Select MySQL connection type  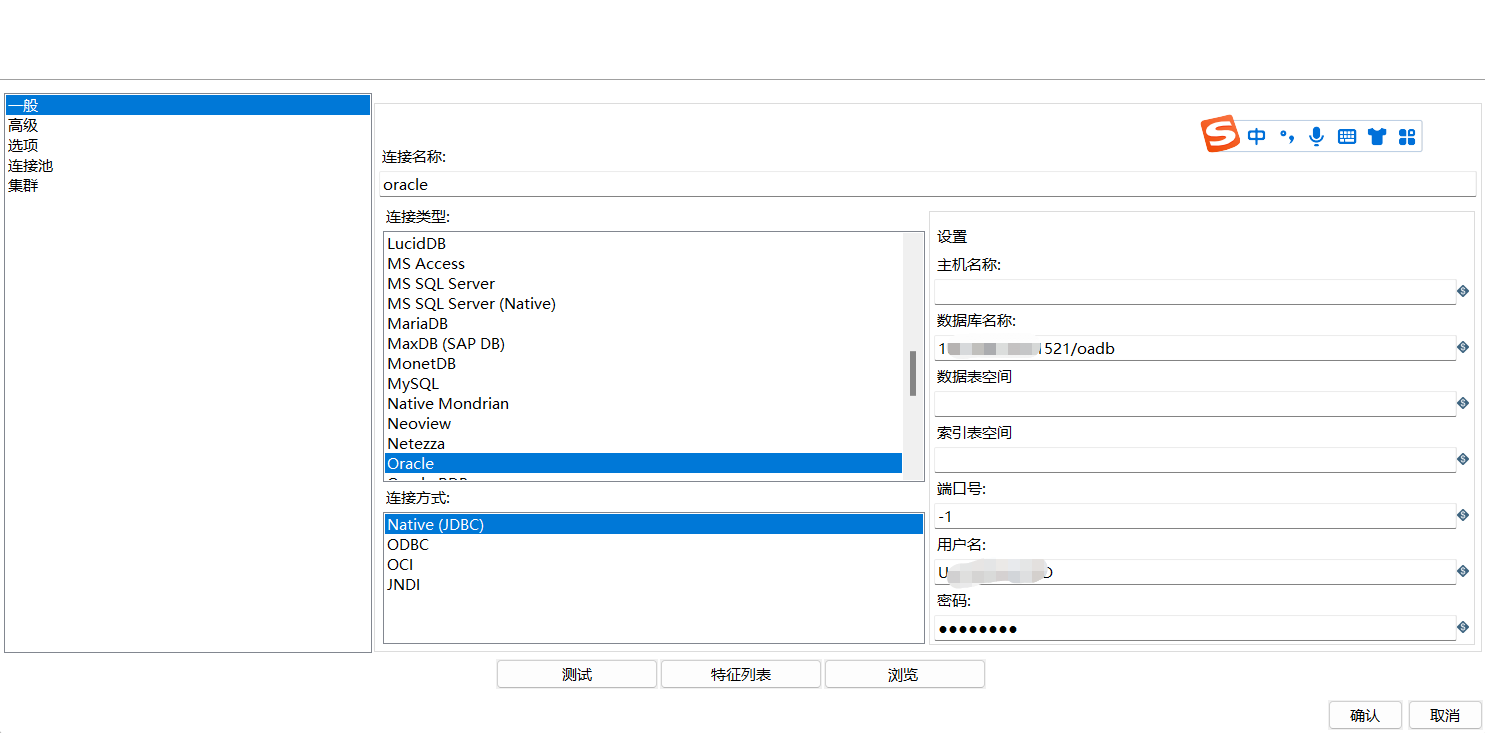click(x=643, y=384)
